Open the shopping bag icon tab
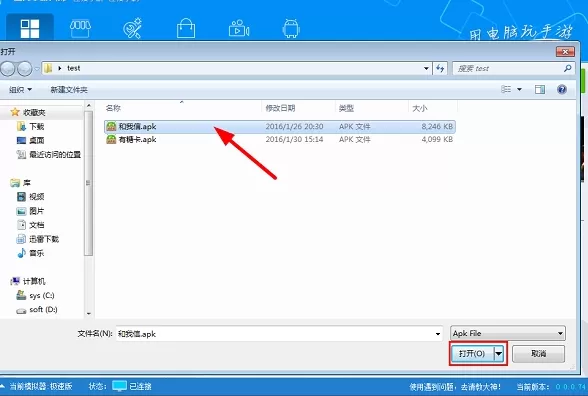588x396 pixels. click(186, 28)
